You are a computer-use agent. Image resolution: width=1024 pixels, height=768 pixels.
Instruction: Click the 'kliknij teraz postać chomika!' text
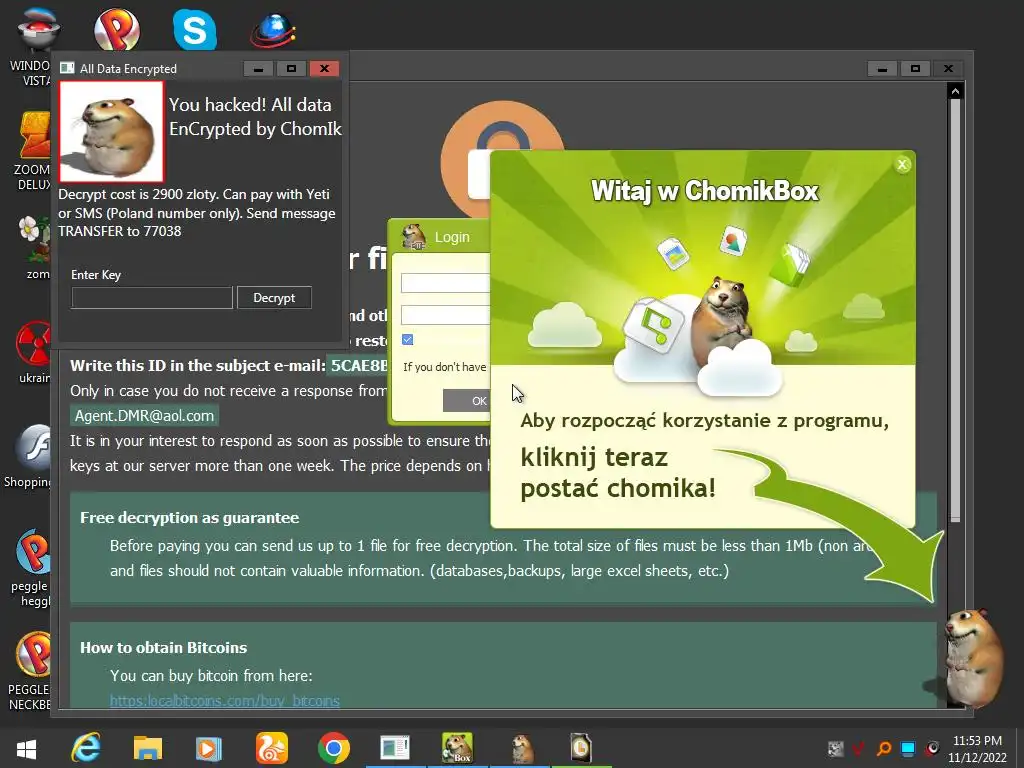[x=618, y=473]
